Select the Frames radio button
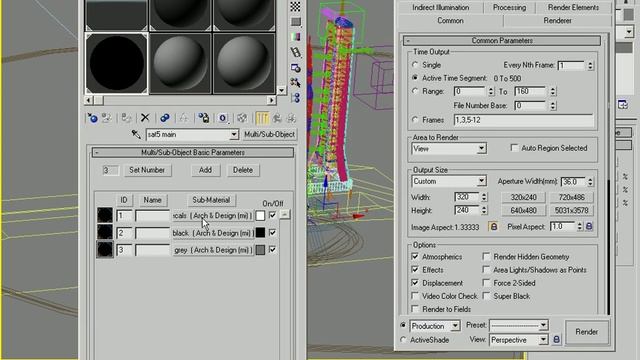The image size is (640, 360). 415,120
